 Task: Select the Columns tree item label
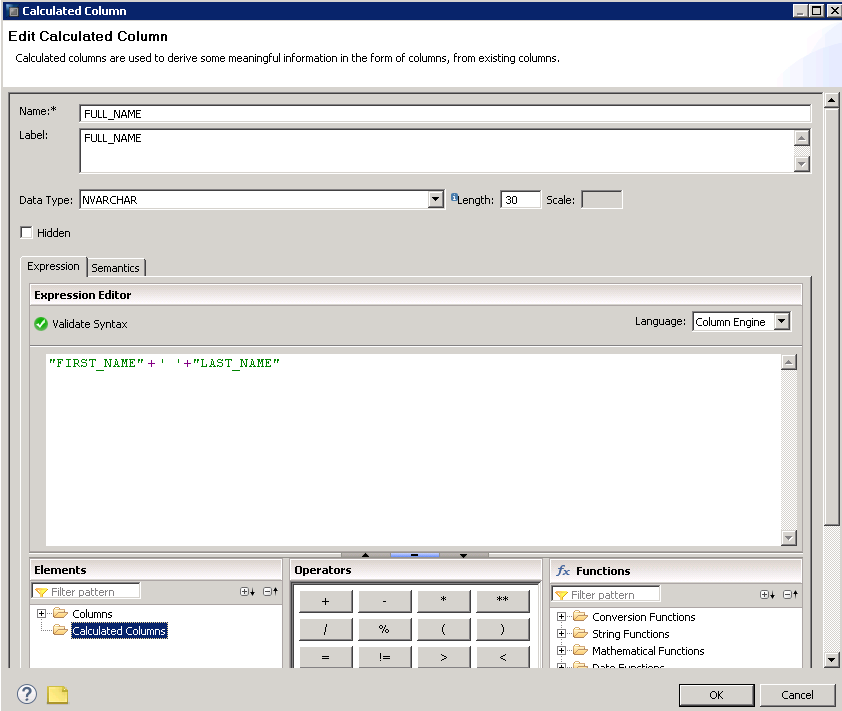(x=92, y=613)
